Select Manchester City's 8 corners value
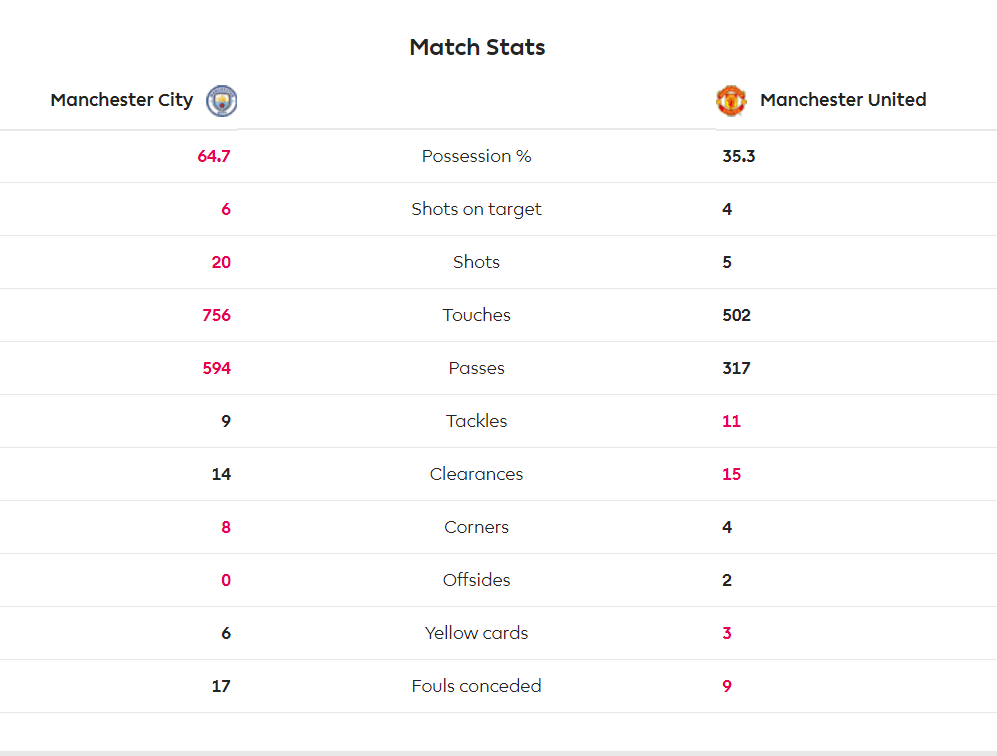Viewport: 997px width, 756px height. [x=226, y=527]
